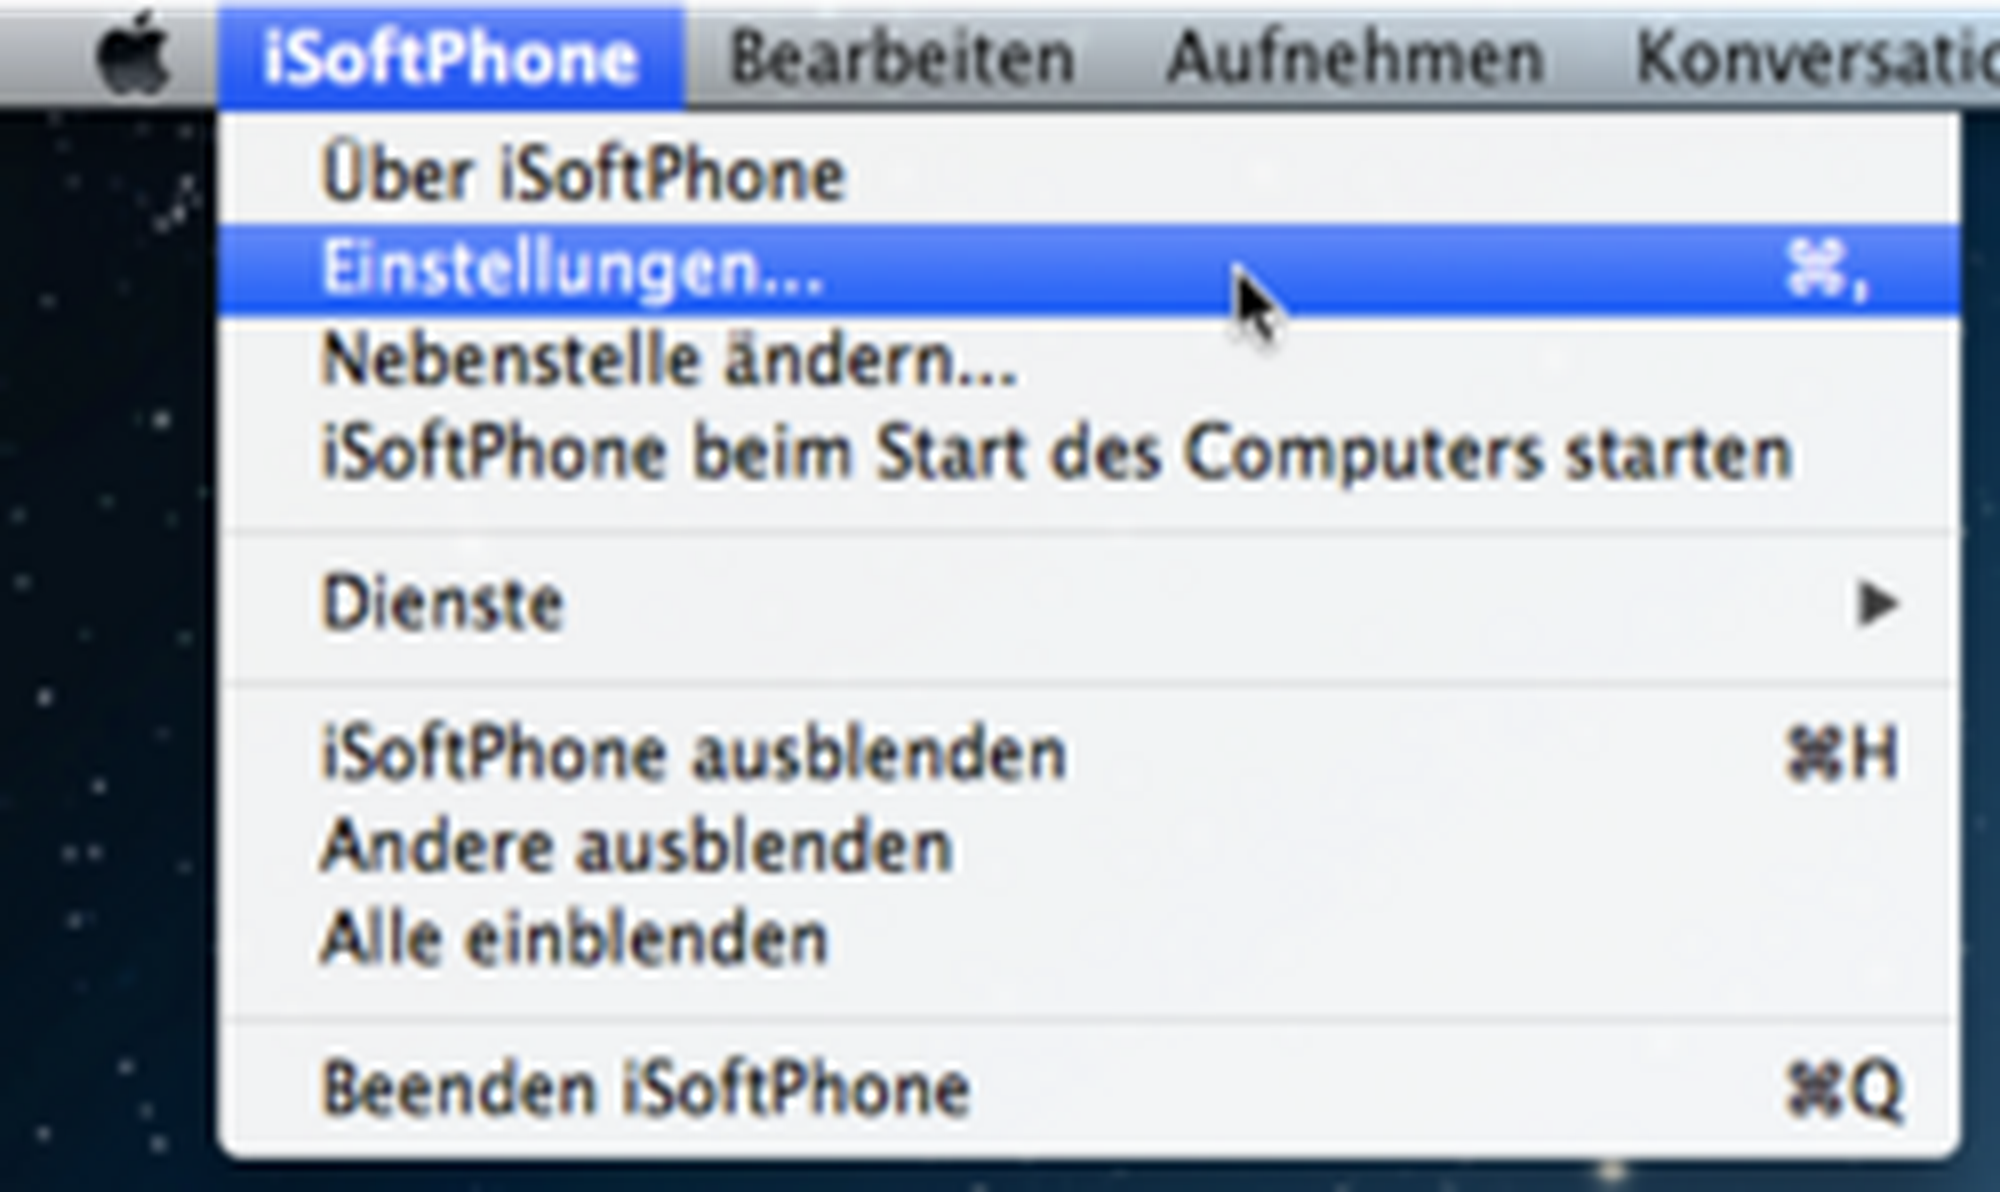Expand the Dienste submenu
Image resolution: width=2000 pixels, height=1192 pixels.
1089,604
